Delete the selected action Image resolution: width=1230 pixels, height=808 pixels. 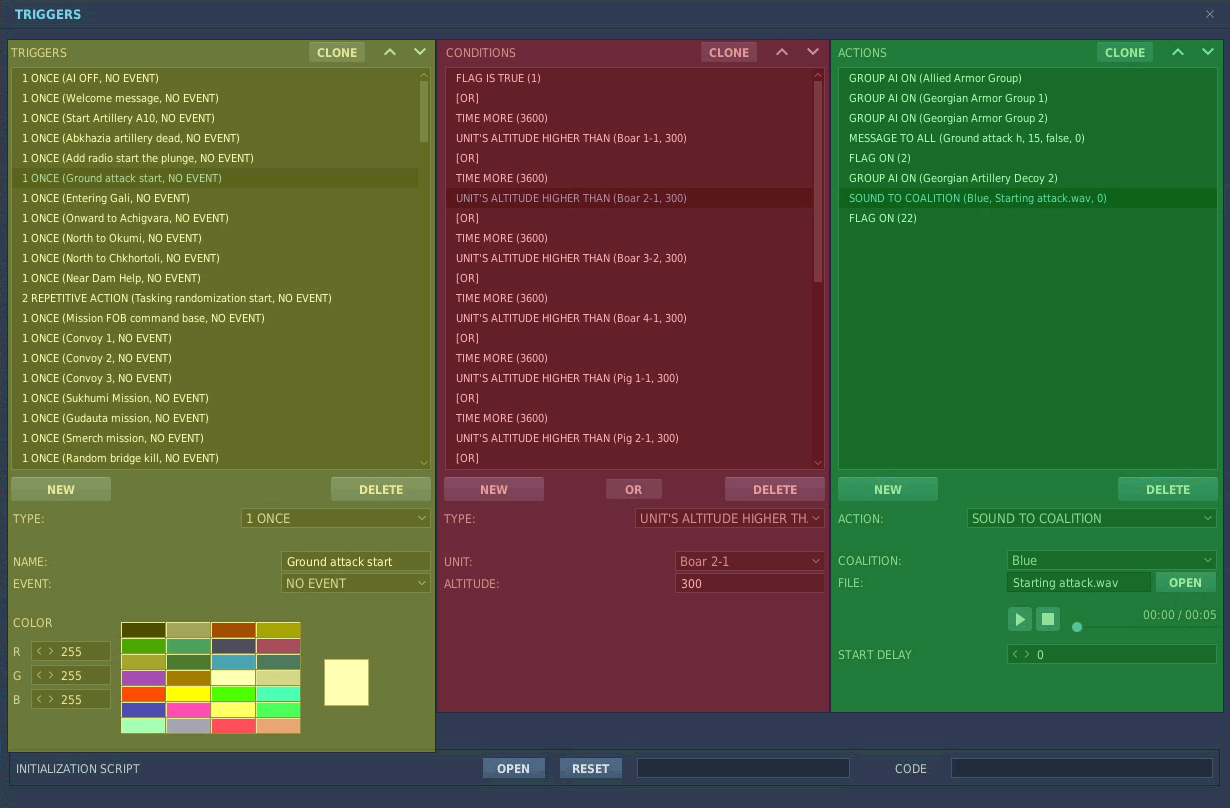1168,489
